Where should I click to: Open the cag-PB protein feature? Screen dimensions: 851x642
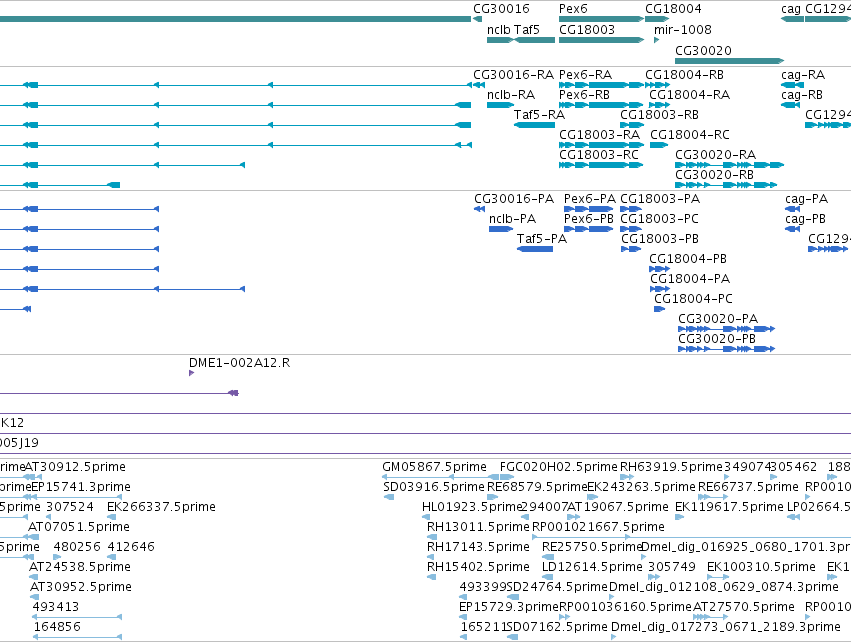792,229
